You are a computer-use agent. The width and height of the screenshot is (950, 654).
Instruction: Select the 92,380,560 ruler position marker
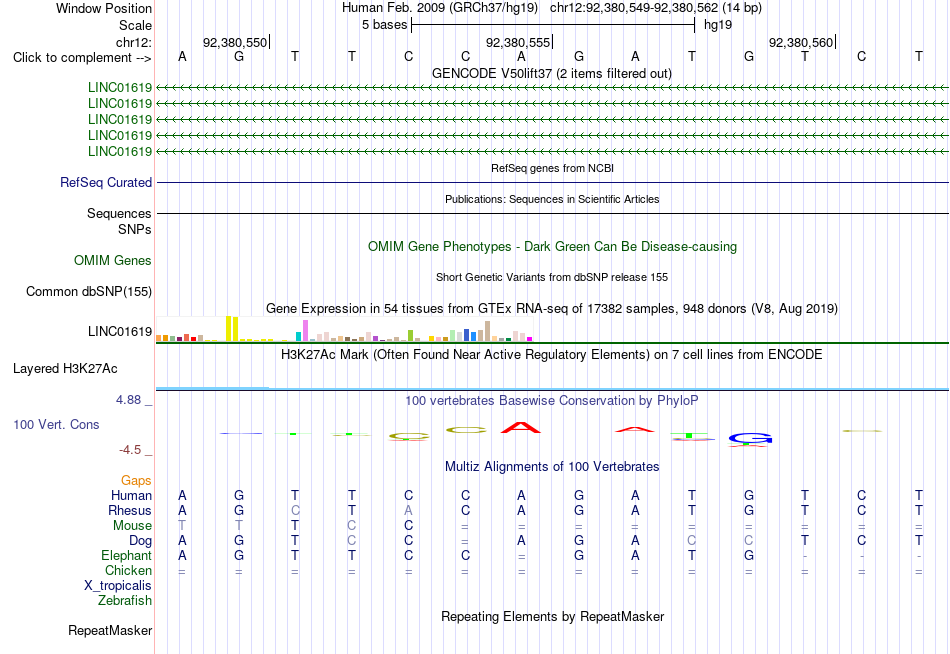pos(801,42)
